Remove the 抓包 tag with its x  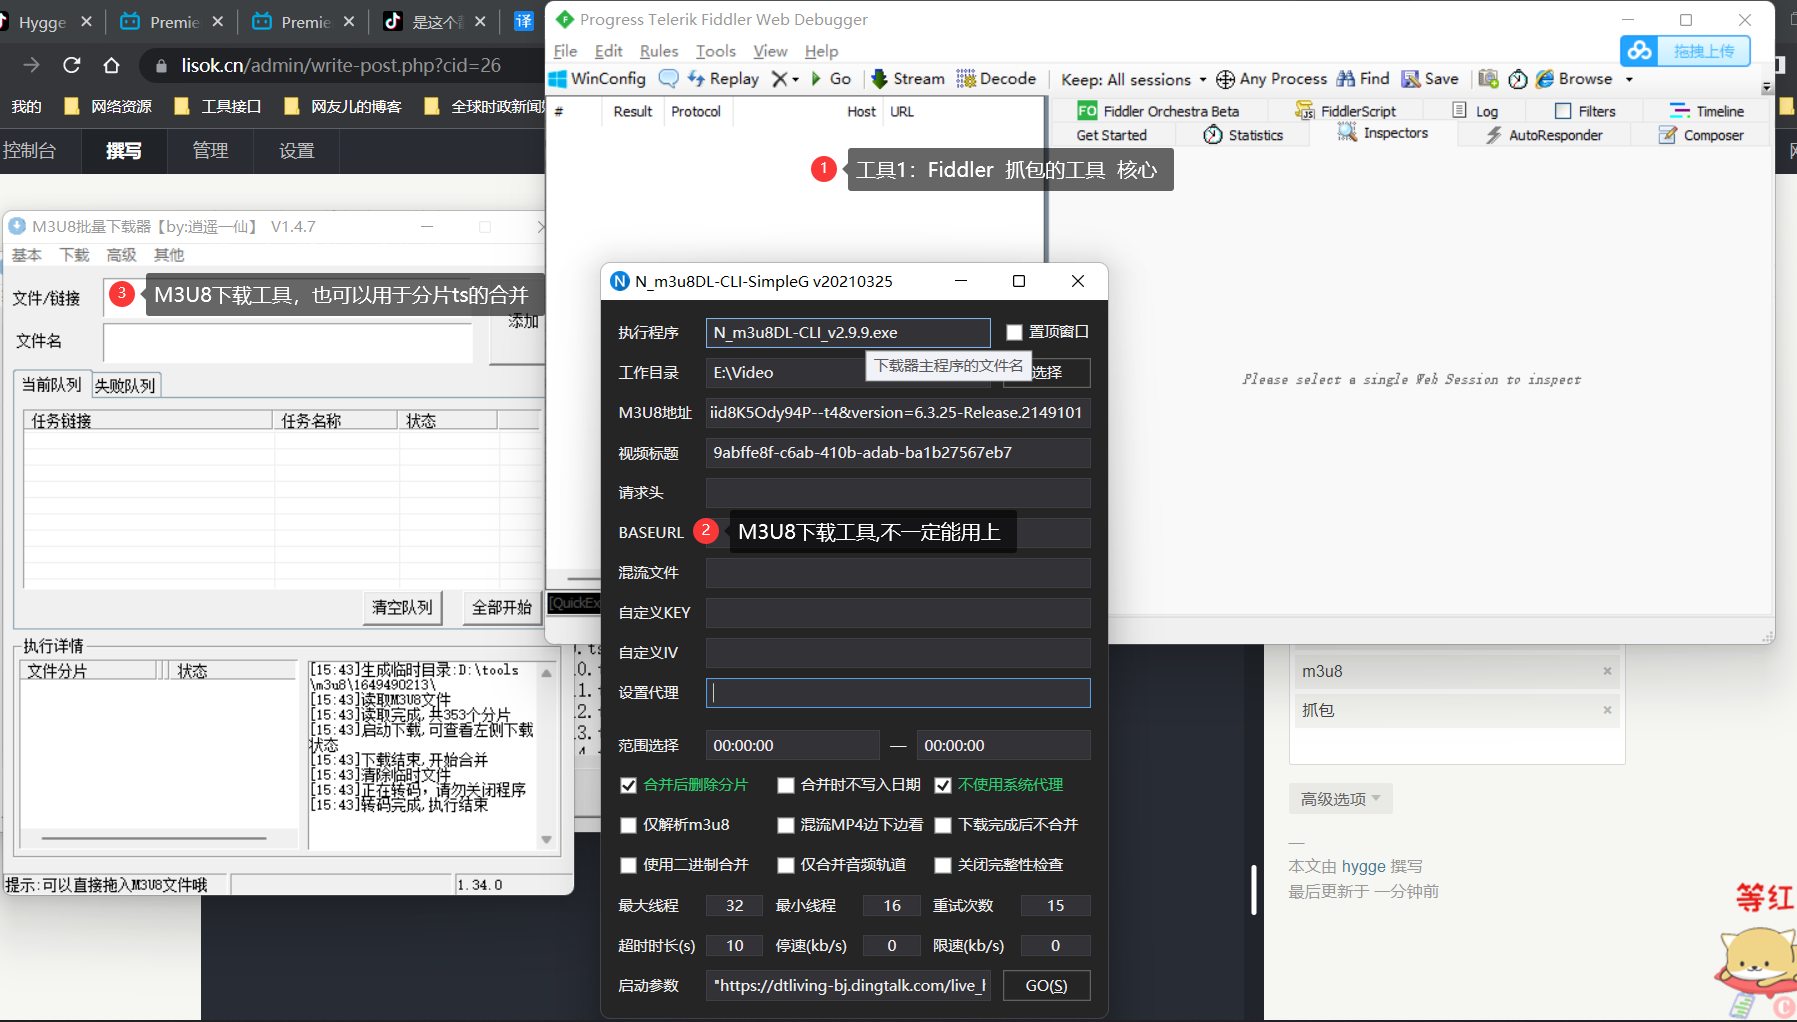[1607, 710]
